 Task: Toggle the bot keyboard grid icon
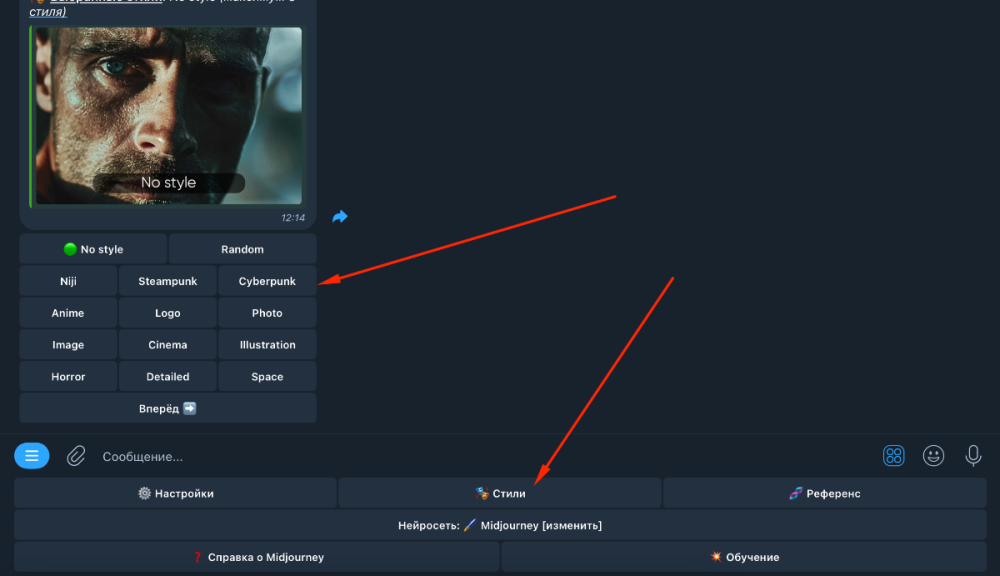(x=893, y=456)
